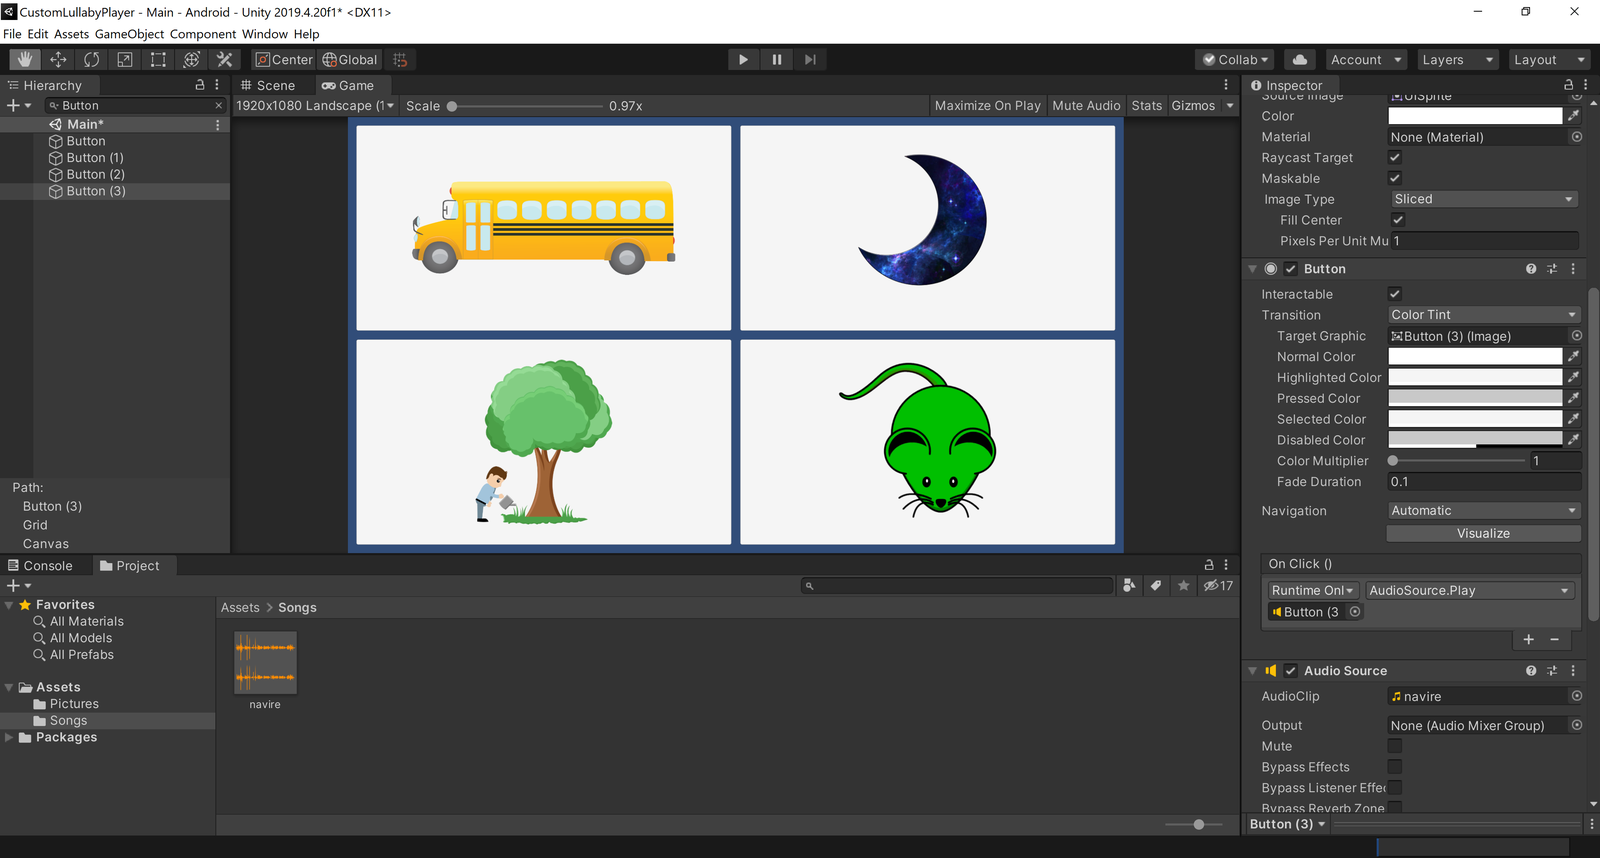Remove the On Click event entry
This screenshot has width=1600, height=858.
click(x=1554, y=639)
